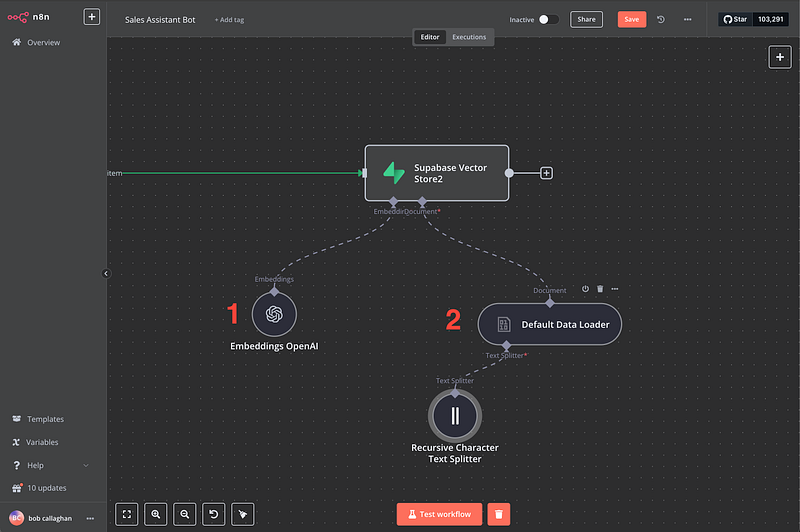Collapse the left sidebar with chevron
The width and height of the screenshot is (800, 532).
[107, 273]
